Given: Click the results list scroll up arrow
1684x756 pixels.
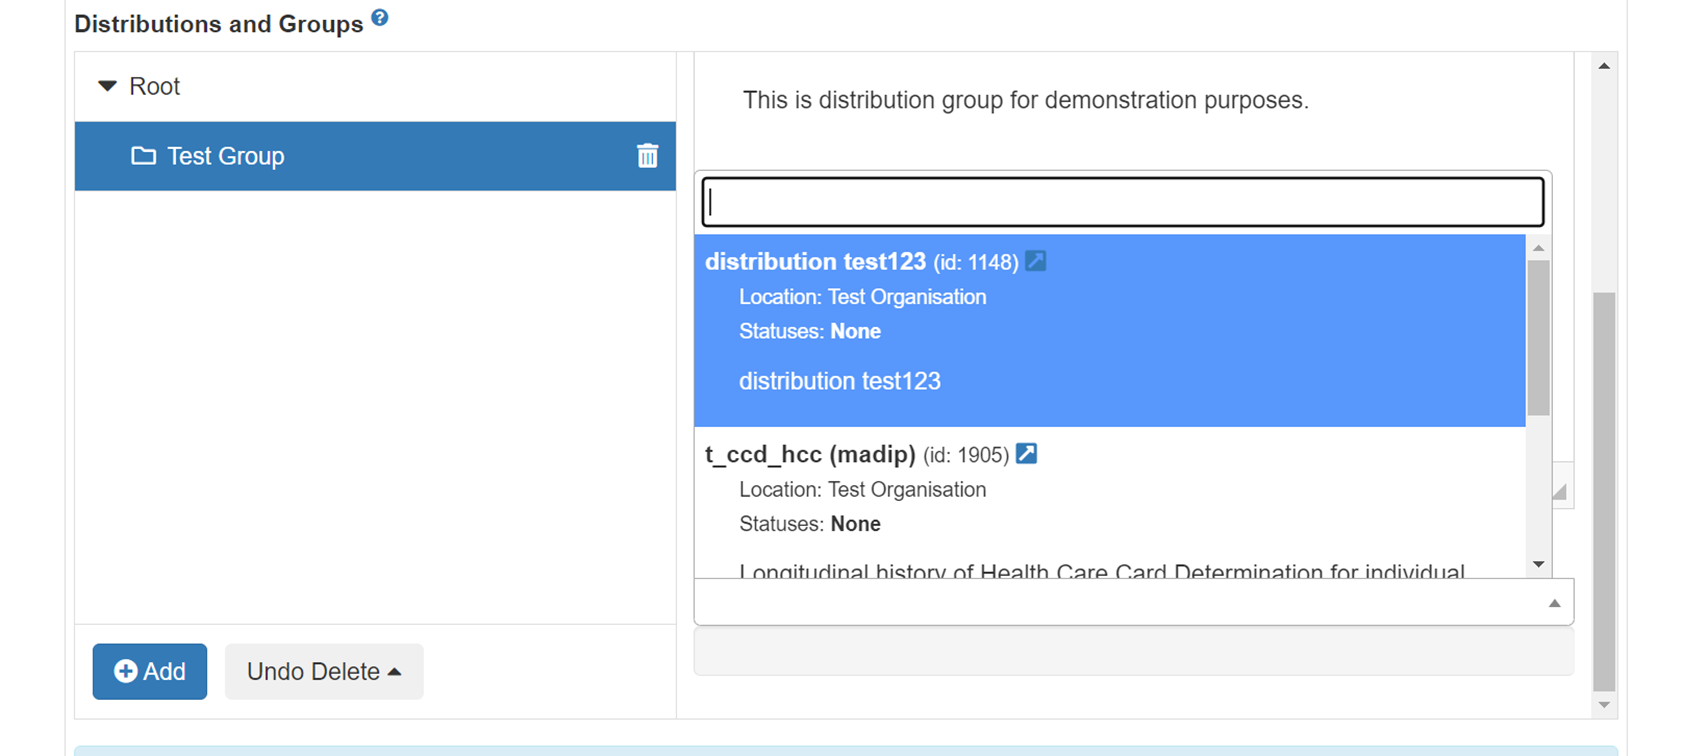Looking at the screenshot, I should pos(1539,248).
